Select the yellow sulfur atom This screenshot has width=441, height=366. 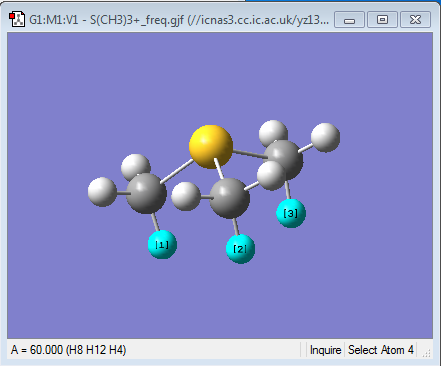211,147
